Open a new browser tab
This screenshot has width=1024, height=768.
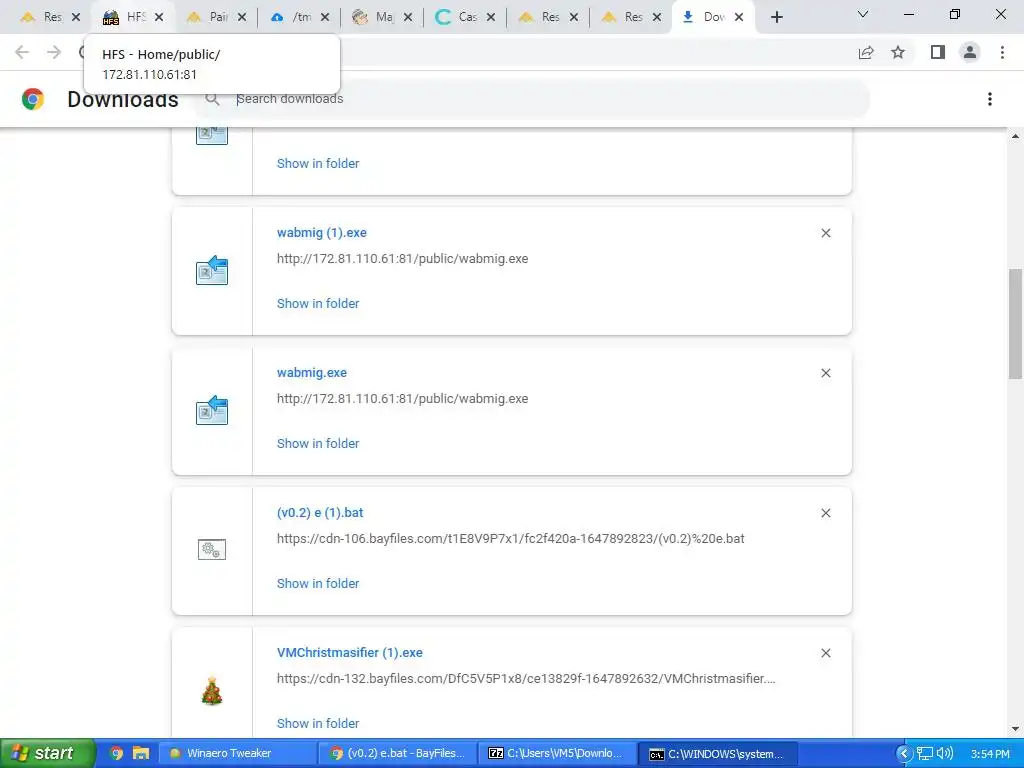click(x=776, y=17)
